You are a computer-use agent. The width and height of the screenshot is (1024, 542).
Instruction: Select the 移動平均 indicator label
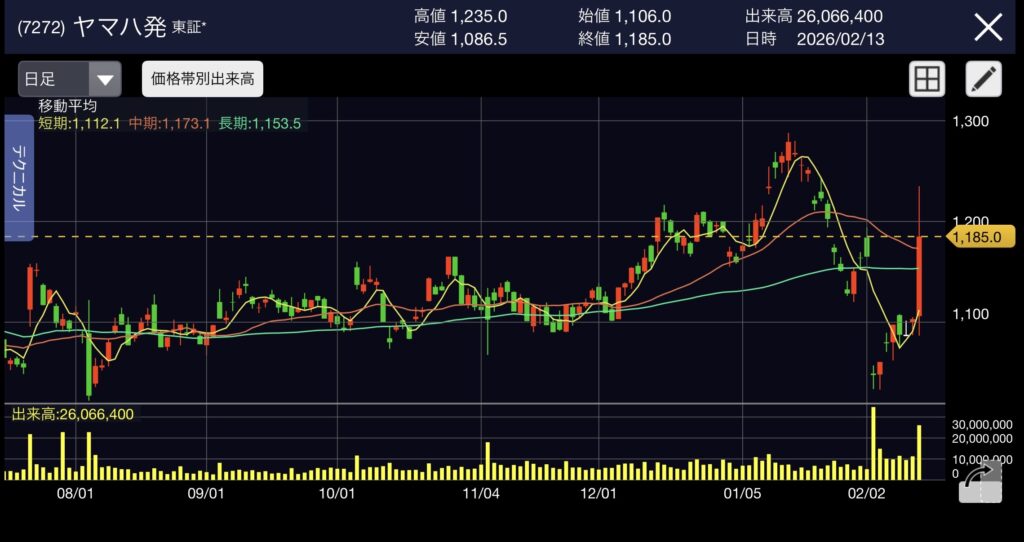(x=67, y=106)
